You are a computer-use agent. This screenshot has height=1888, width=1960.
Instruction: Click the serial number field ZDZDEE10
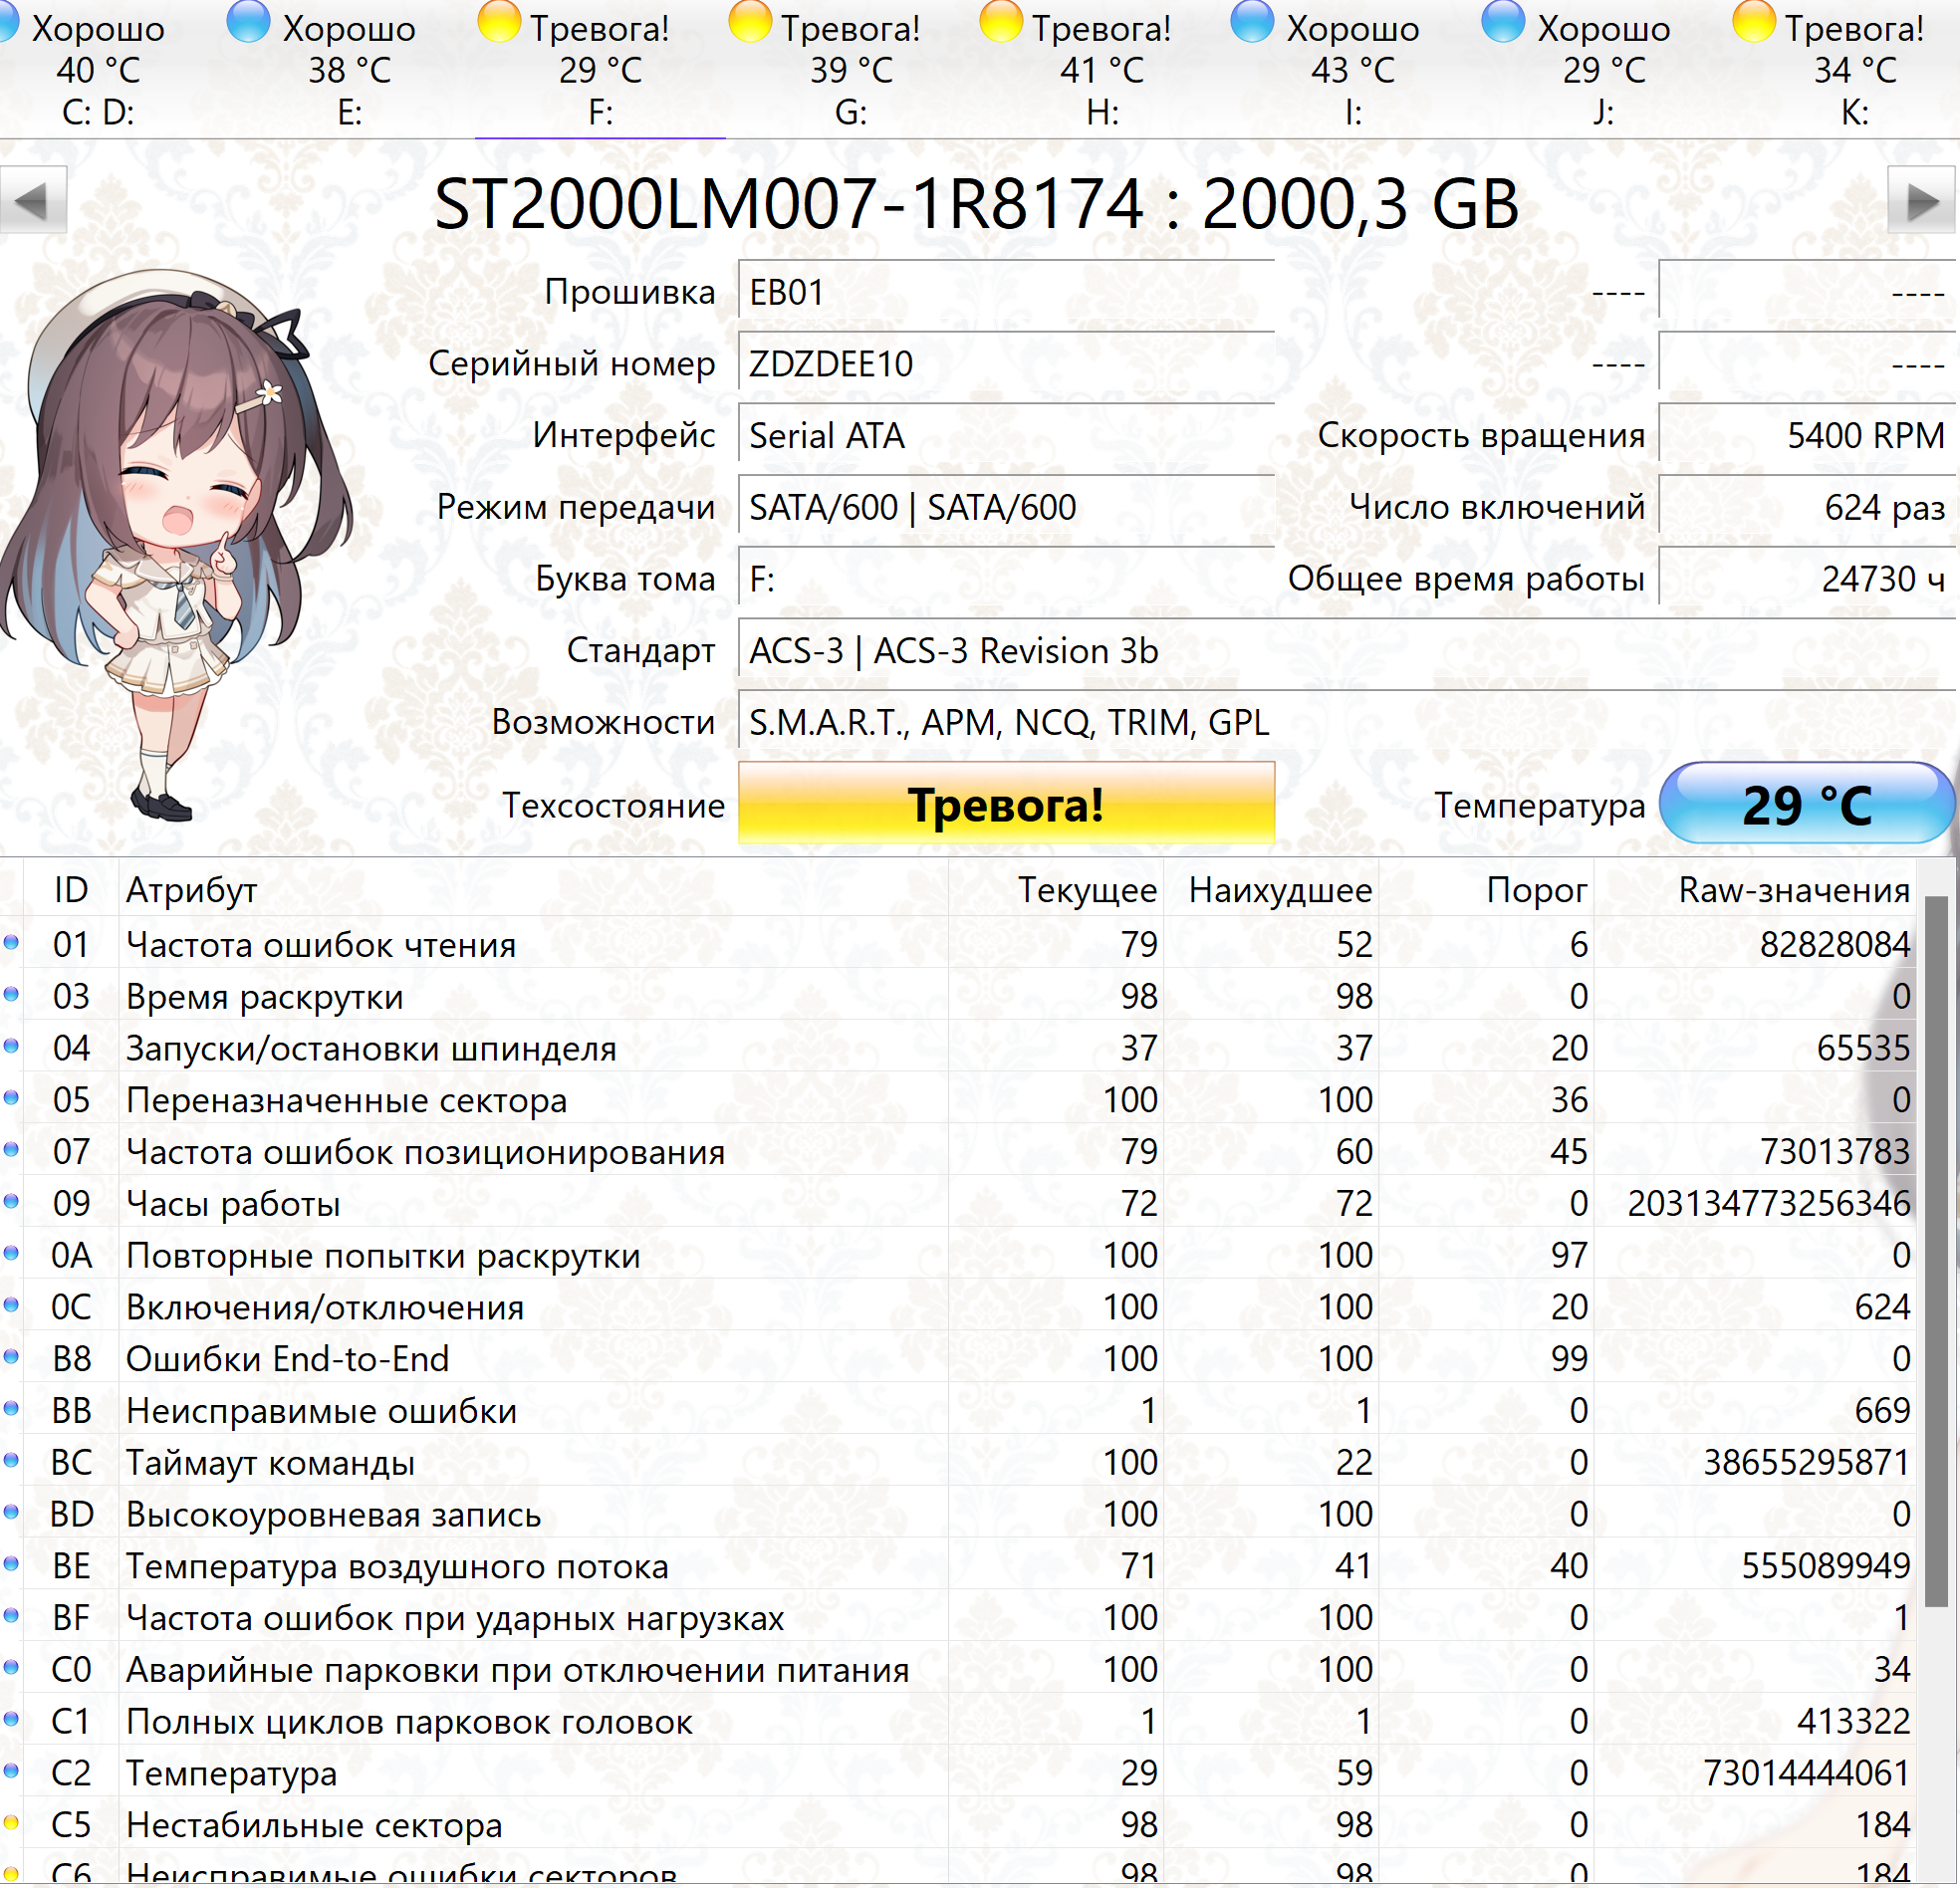point(1006,363)
